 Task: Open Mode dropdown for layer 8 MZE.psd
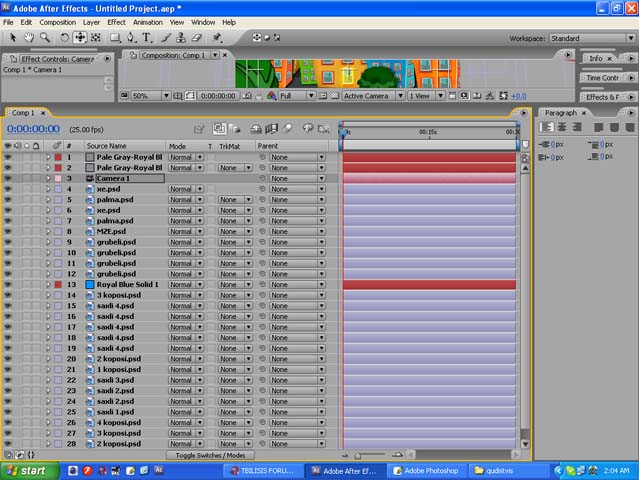186,231
